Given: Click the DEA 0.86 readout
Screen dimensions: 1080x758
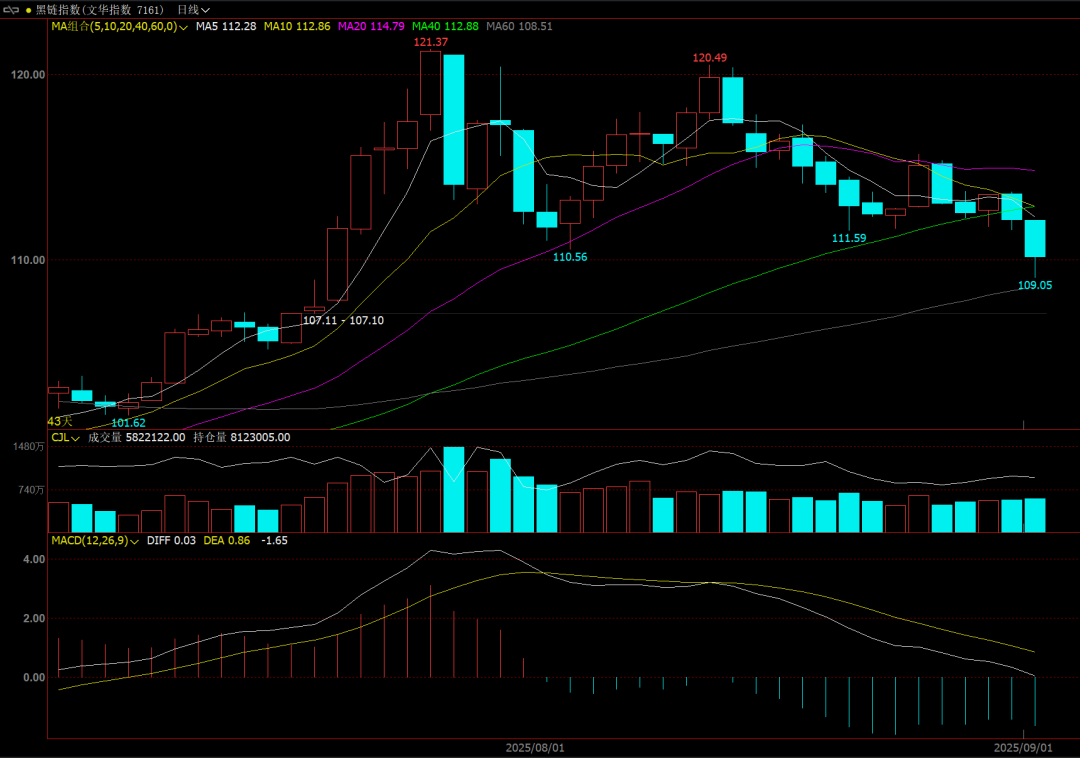Looking at the screenshot, I should coord(227,540).
